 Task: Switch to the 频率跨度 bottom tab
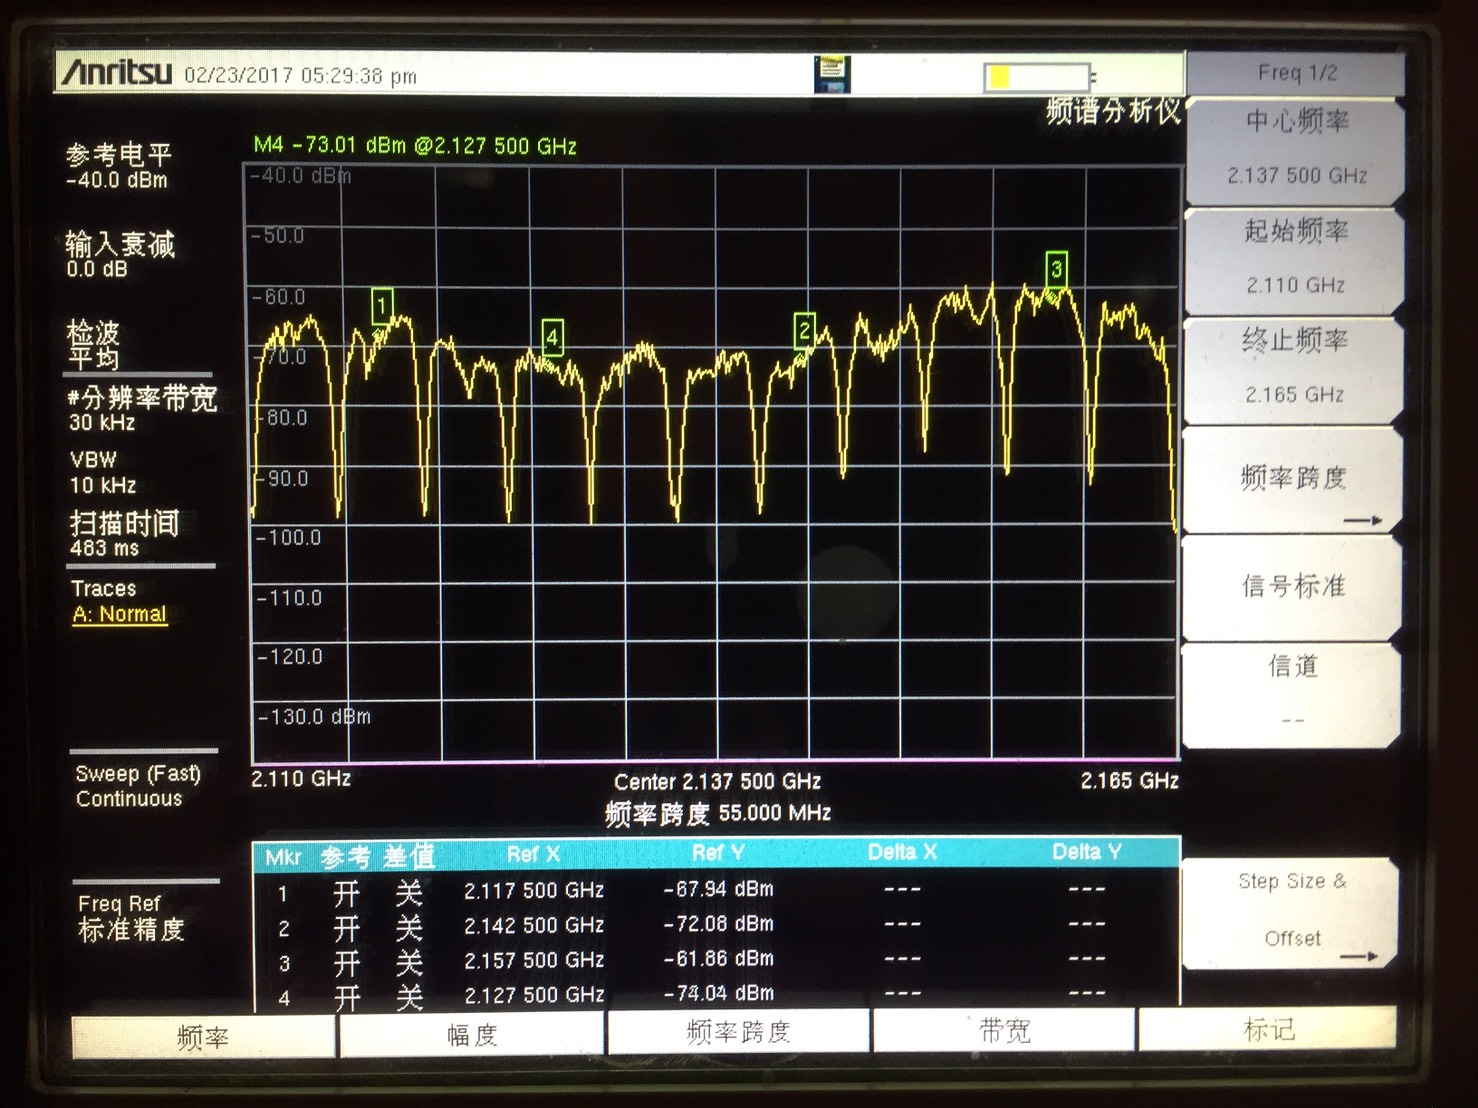739,1031
